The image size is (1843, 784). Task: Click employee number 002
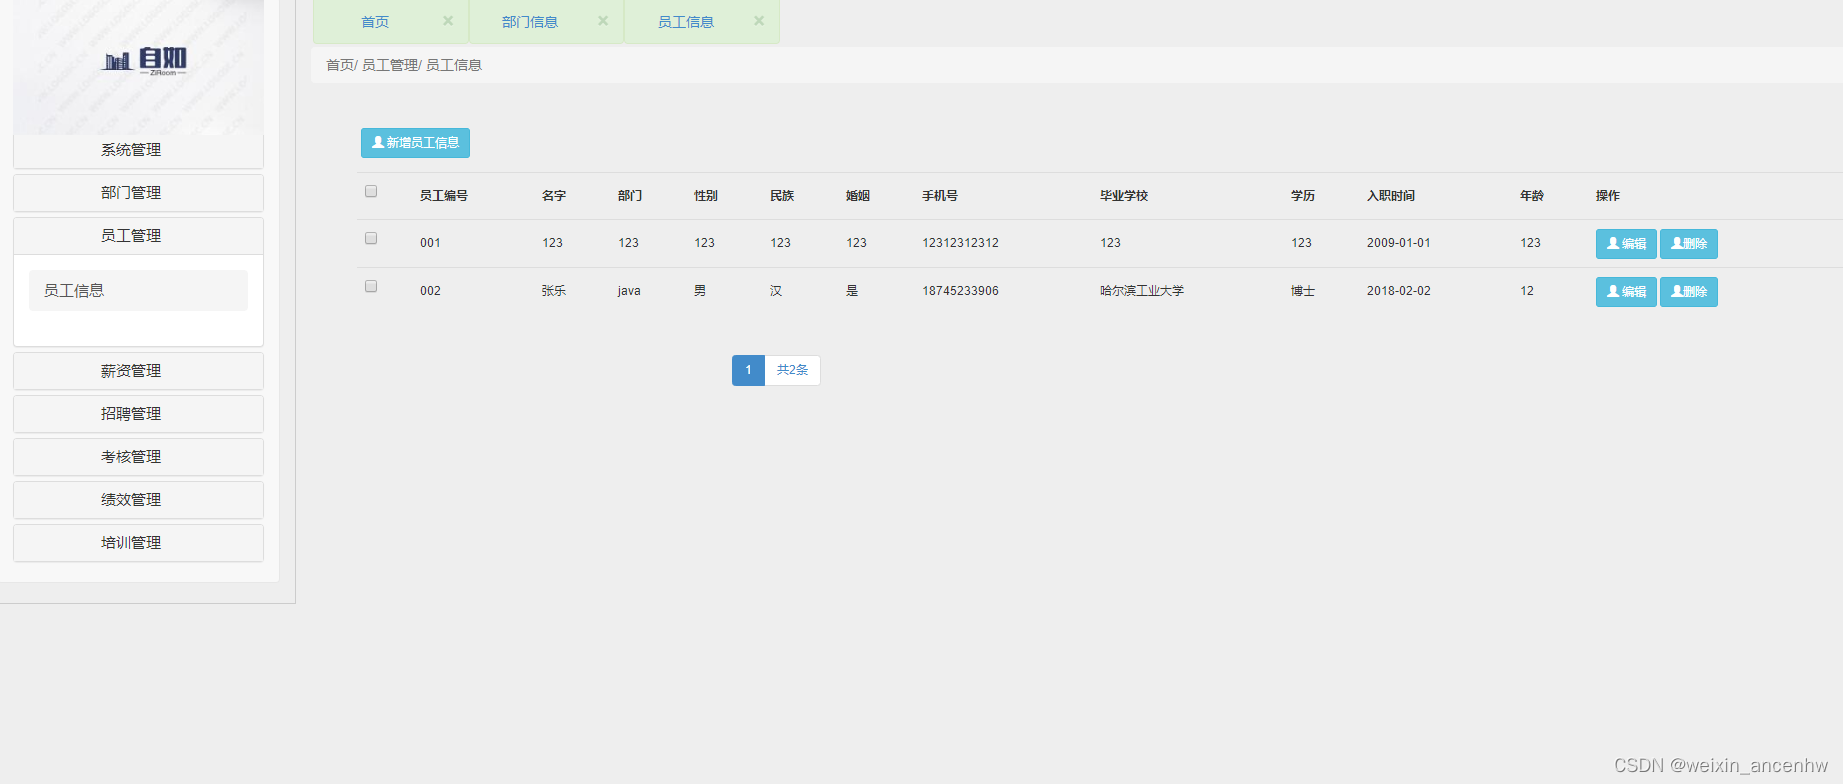pyautogui.click(x=430, y=291)
